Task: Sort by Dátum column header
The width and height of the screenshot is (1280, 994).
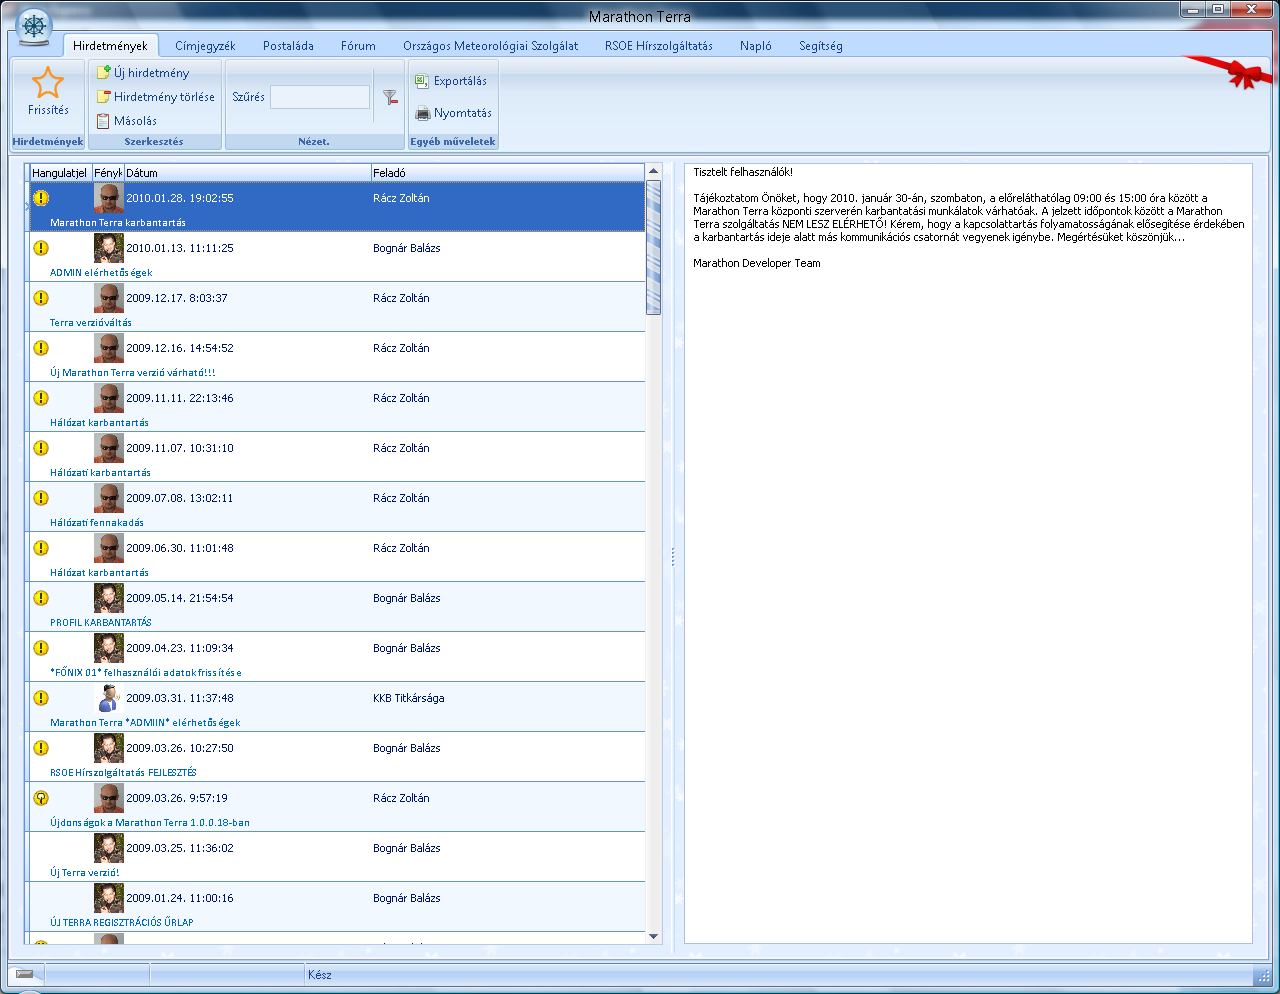Action: pos(247,173)
